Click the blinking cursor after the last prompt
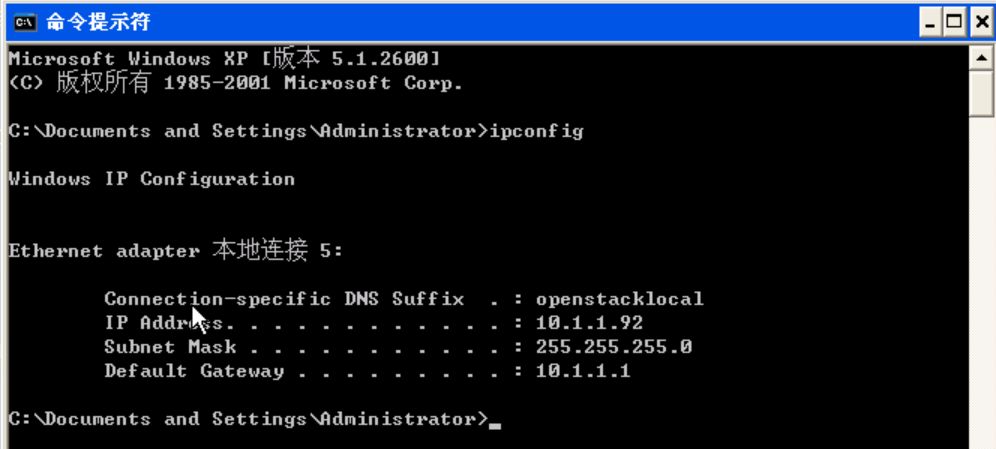The height and width of the screenshot is (449, 996). pos(495,424)
